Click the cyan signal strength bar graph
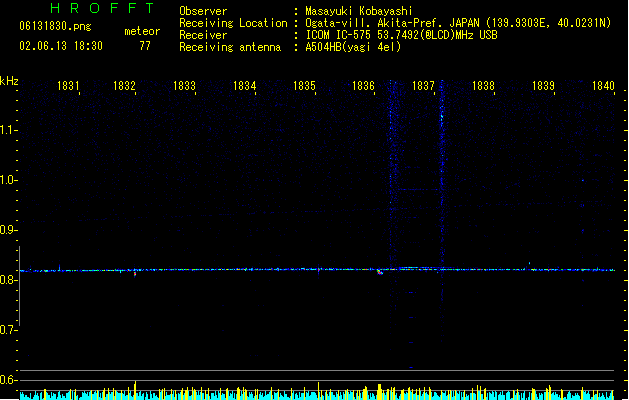This screenshot has width=629, height=400. 317,395
